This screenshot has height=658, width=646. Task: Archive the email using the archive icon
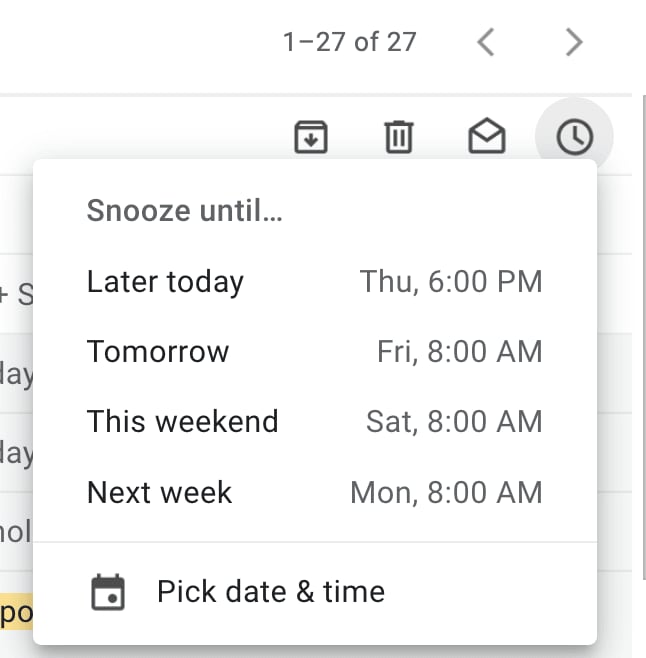311,137
